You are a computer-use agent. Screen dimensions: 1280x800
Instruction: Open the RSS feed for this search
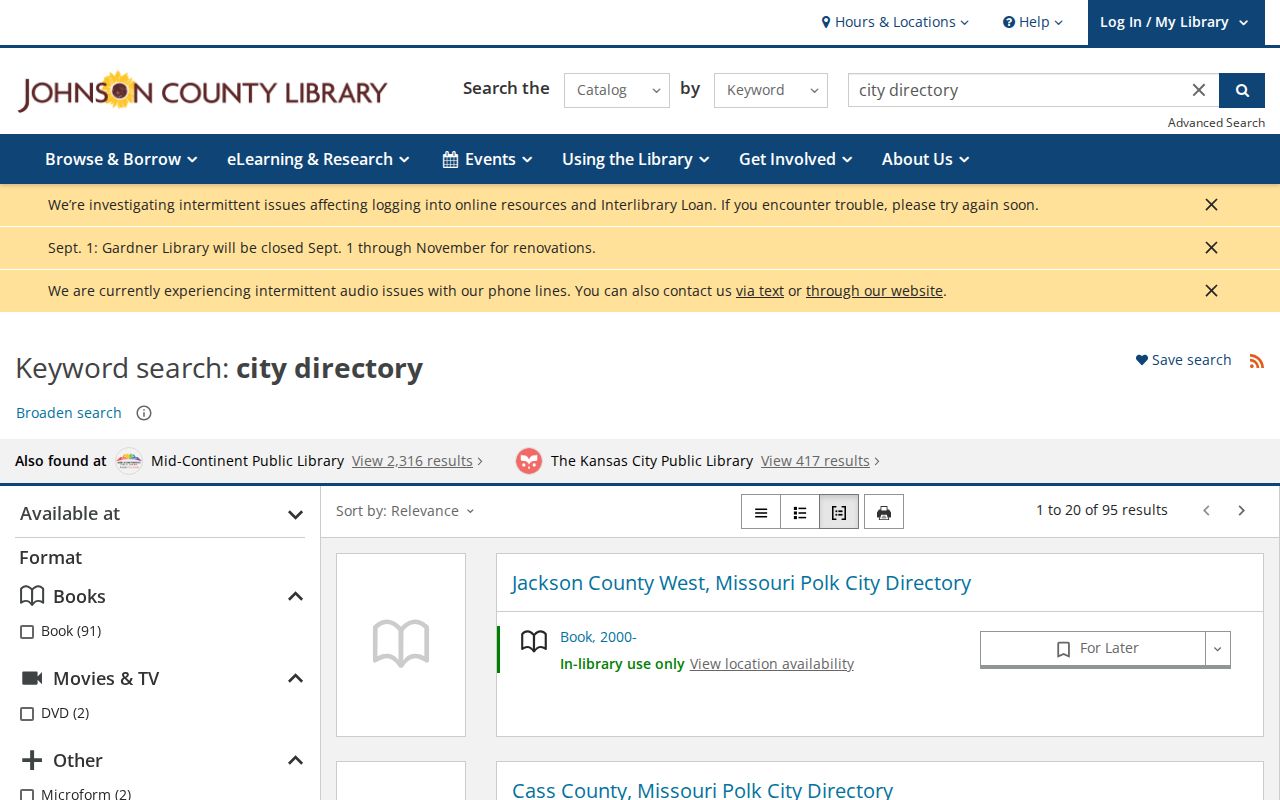click(x=1257, y=361)
